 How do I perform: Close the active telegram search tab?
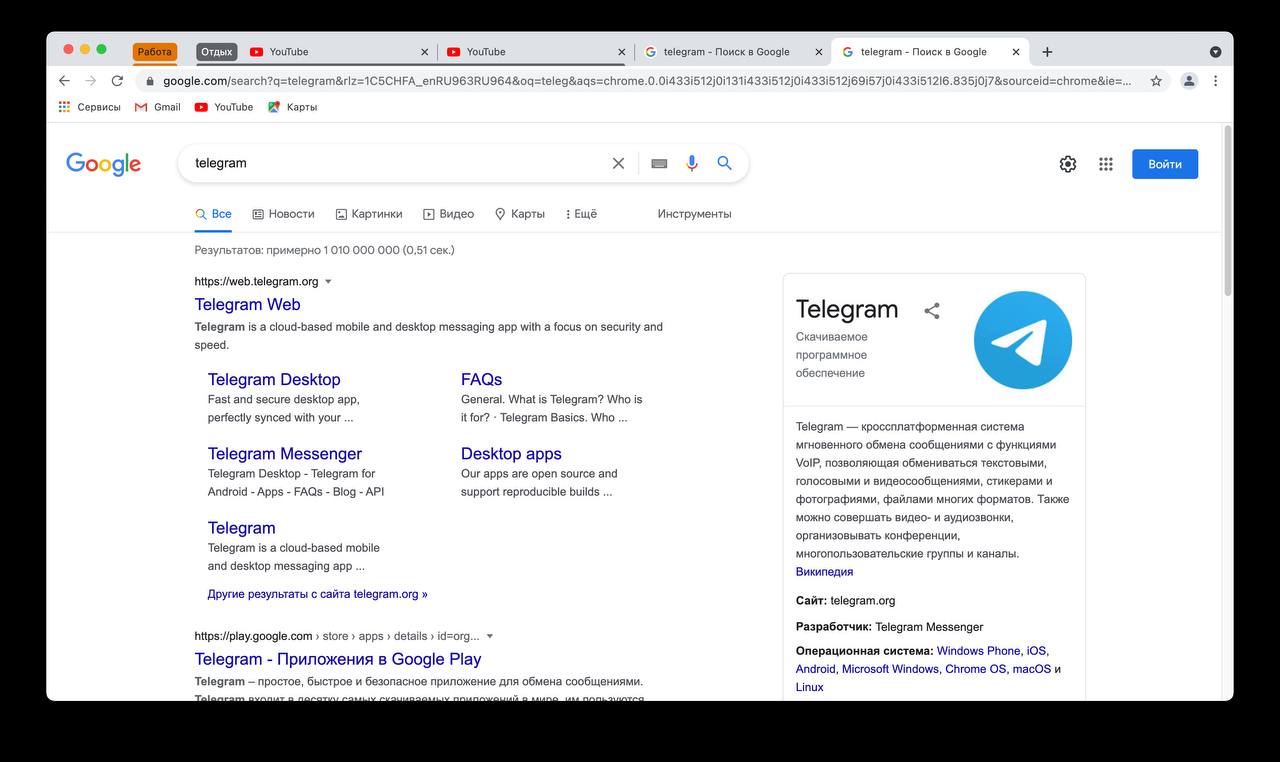[x=1017, y=52]
